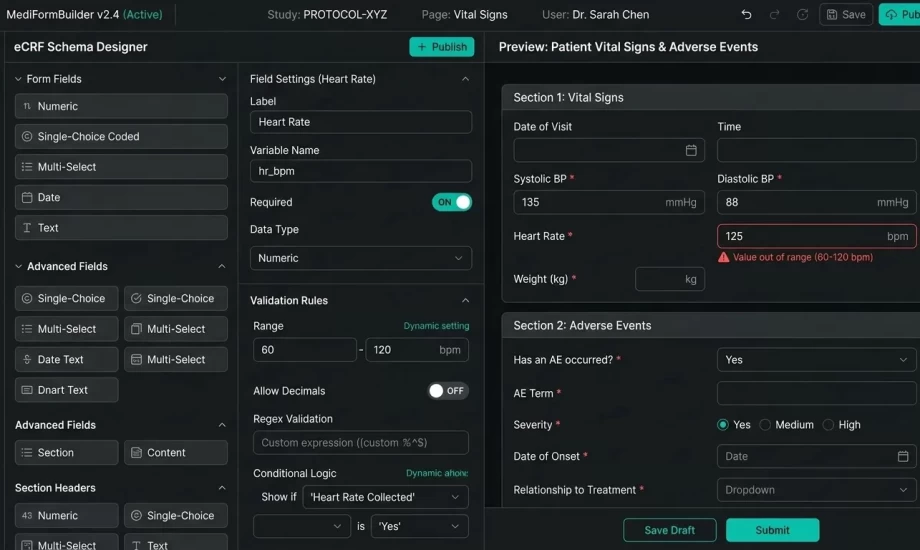The image size is (920, 550).
Task: Open the empty operator dropdown before 'is'
Action: pyautogui.click(x=302, y=527)
